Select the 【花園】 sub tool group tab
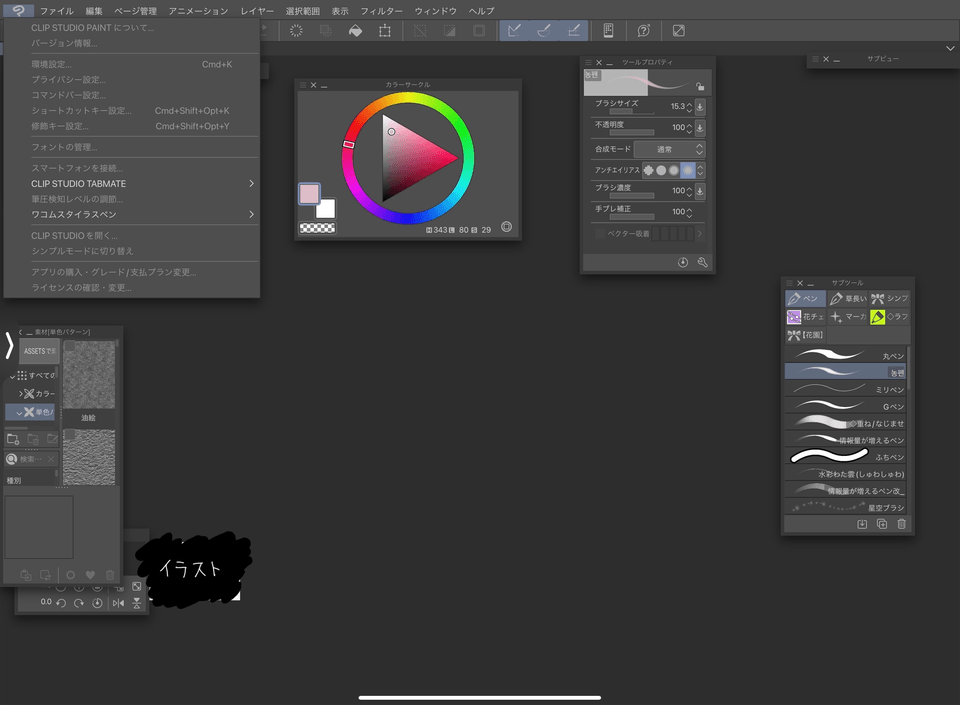Screen dimensions: 960x705 806,335
